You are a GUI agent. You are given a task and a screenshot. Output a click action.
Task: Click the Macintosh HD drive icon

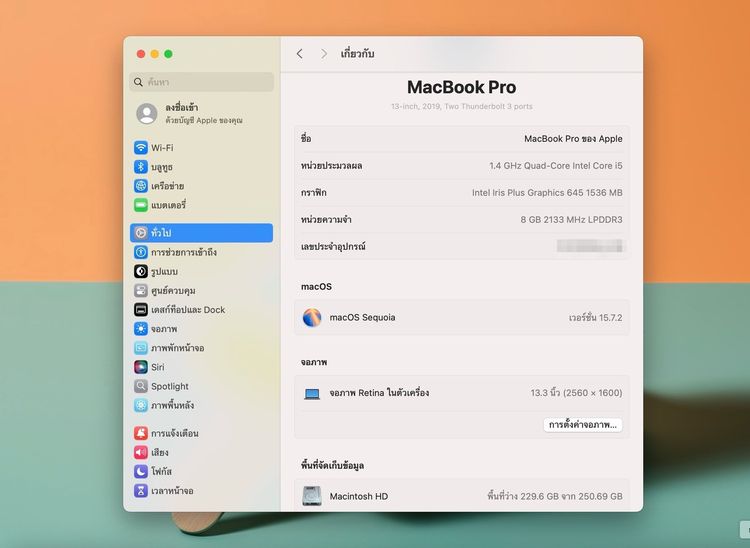pos(312,496)
